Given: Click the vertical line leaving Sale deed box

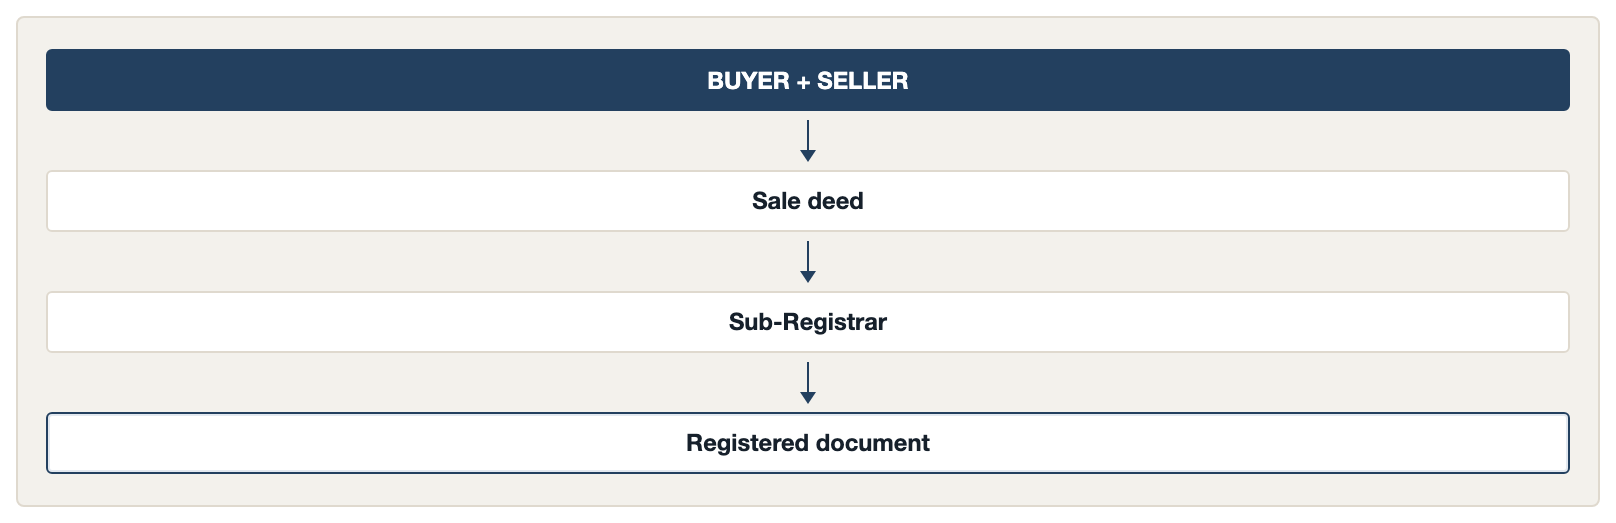Looking at the screenshot, I should click(x=808, y=256).
